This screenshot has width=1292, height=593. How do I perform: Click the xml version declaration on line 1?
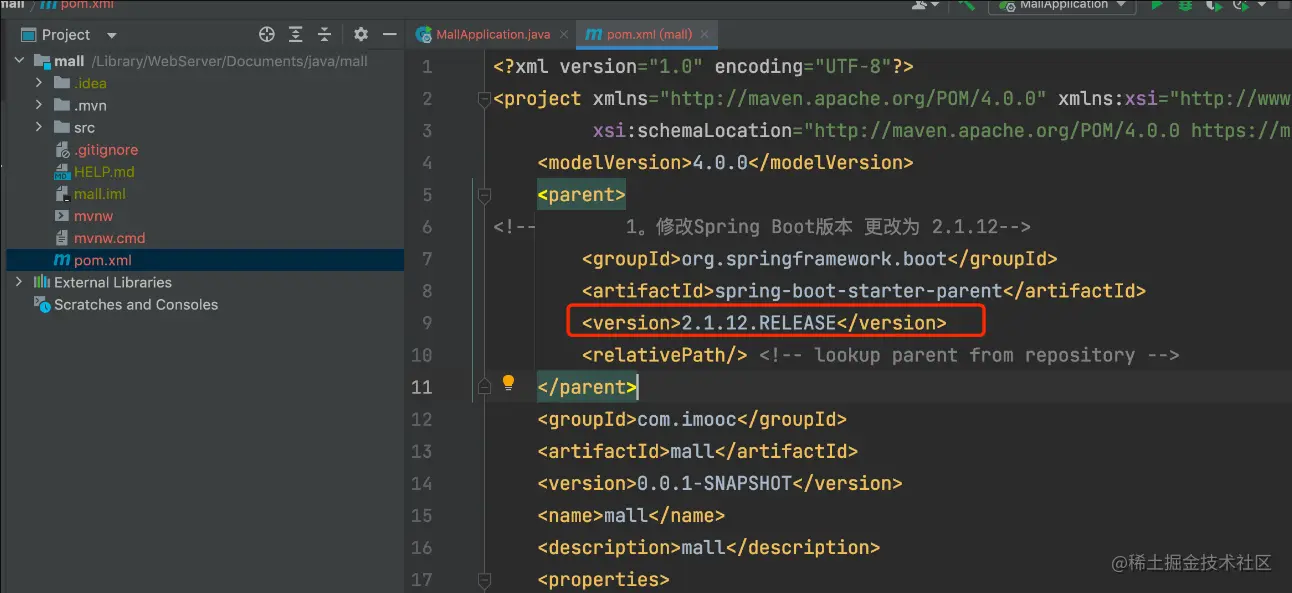point(703,66)
